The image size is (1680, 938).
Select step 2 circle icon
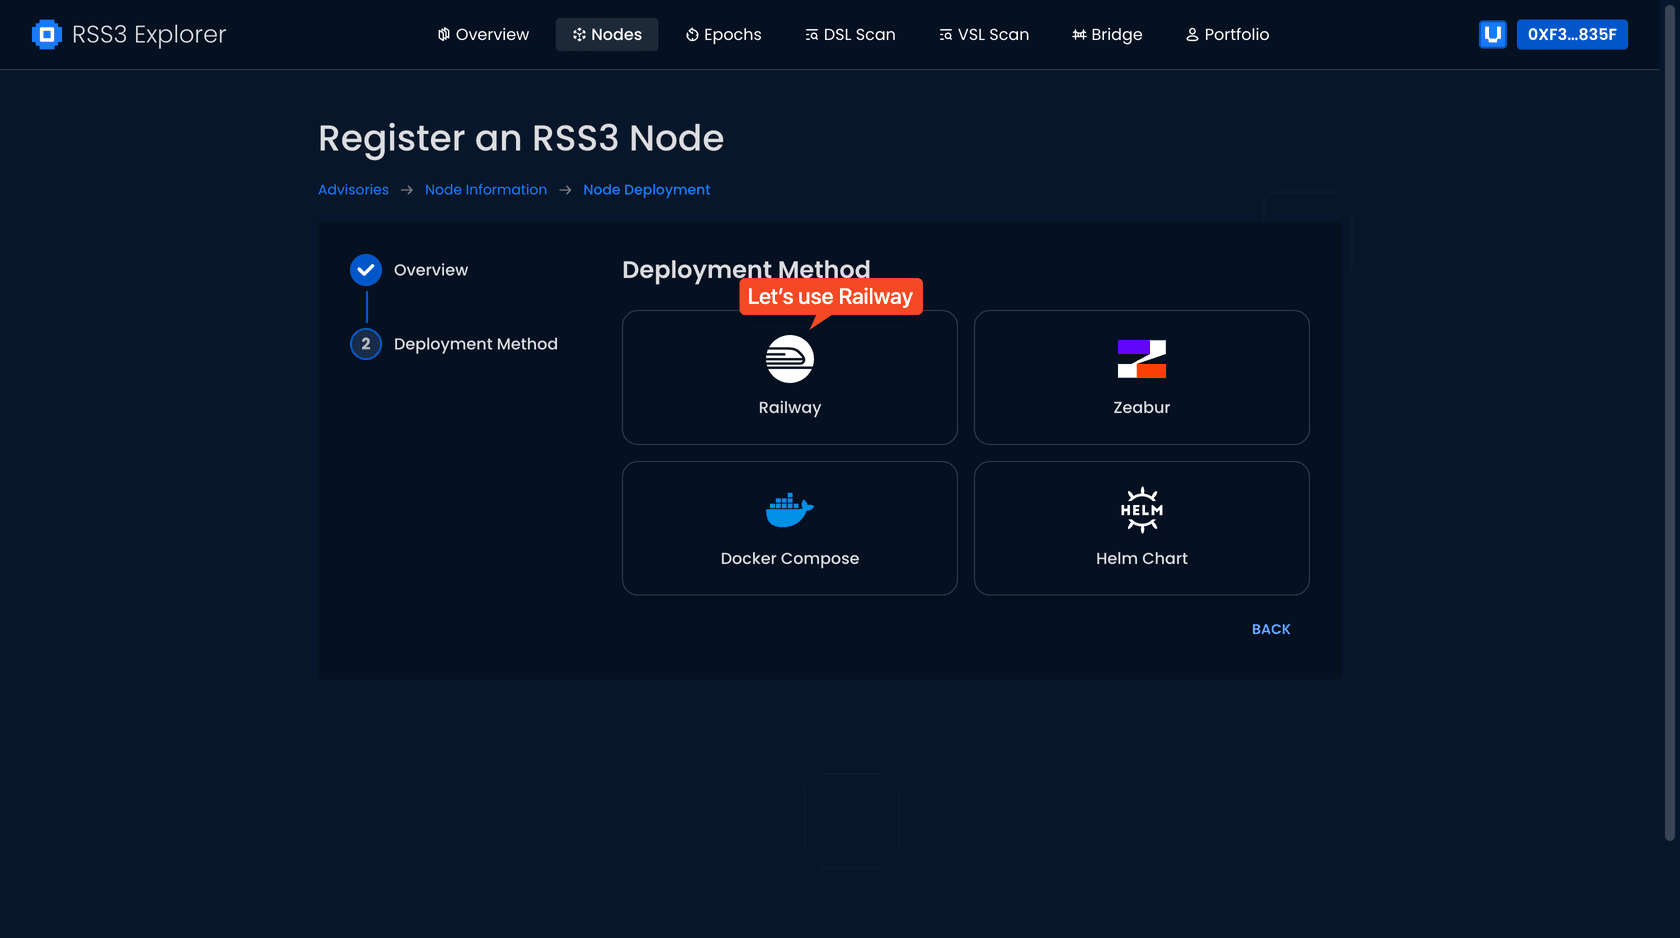[366, 344]
